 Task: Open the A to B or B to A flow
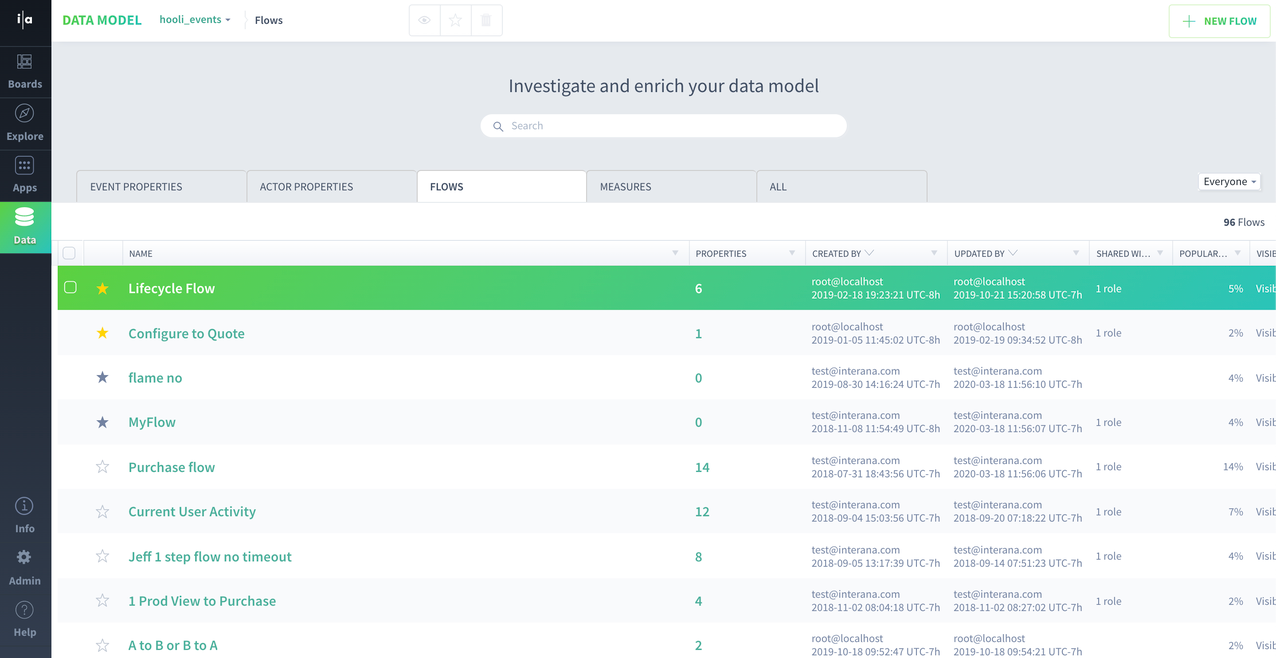173,645
